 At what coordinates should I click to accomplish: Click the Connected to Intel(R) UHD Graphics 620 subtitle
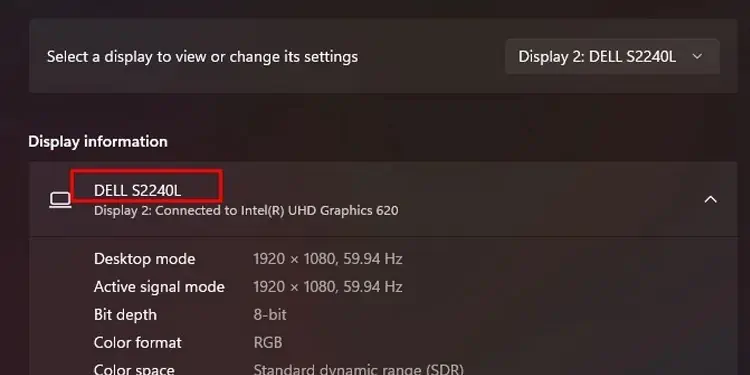coord(246,210)
